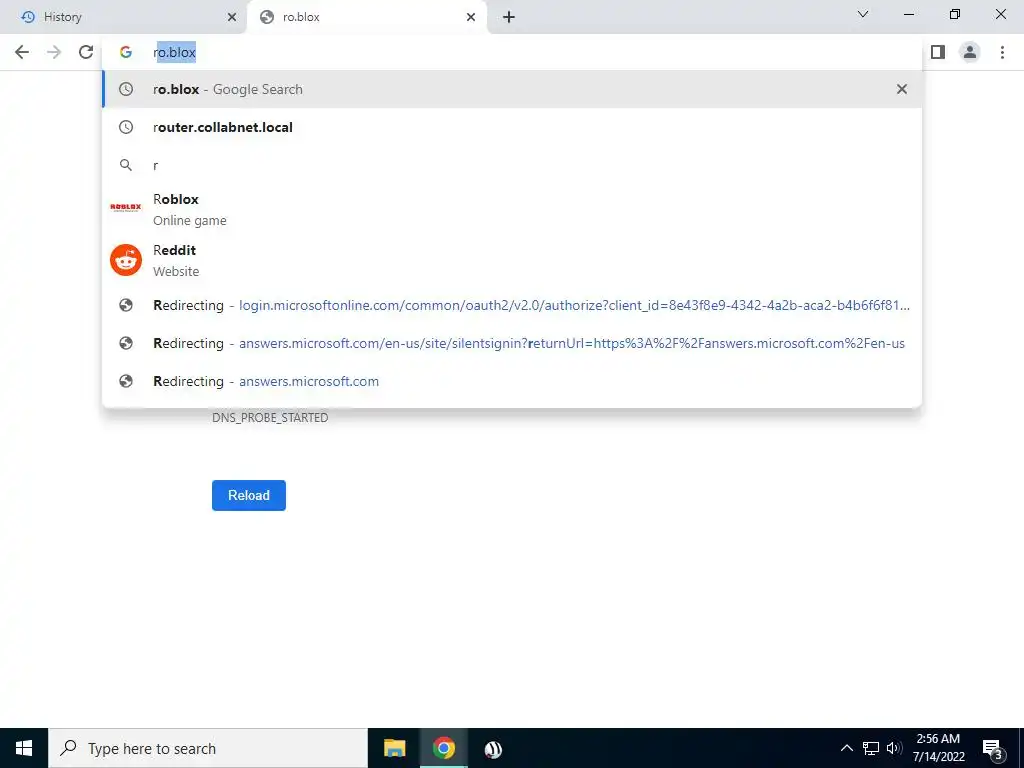This screenshot has width=1024, height=768.
Task: Open network status tray icon
Action: (x=871, y=748)
